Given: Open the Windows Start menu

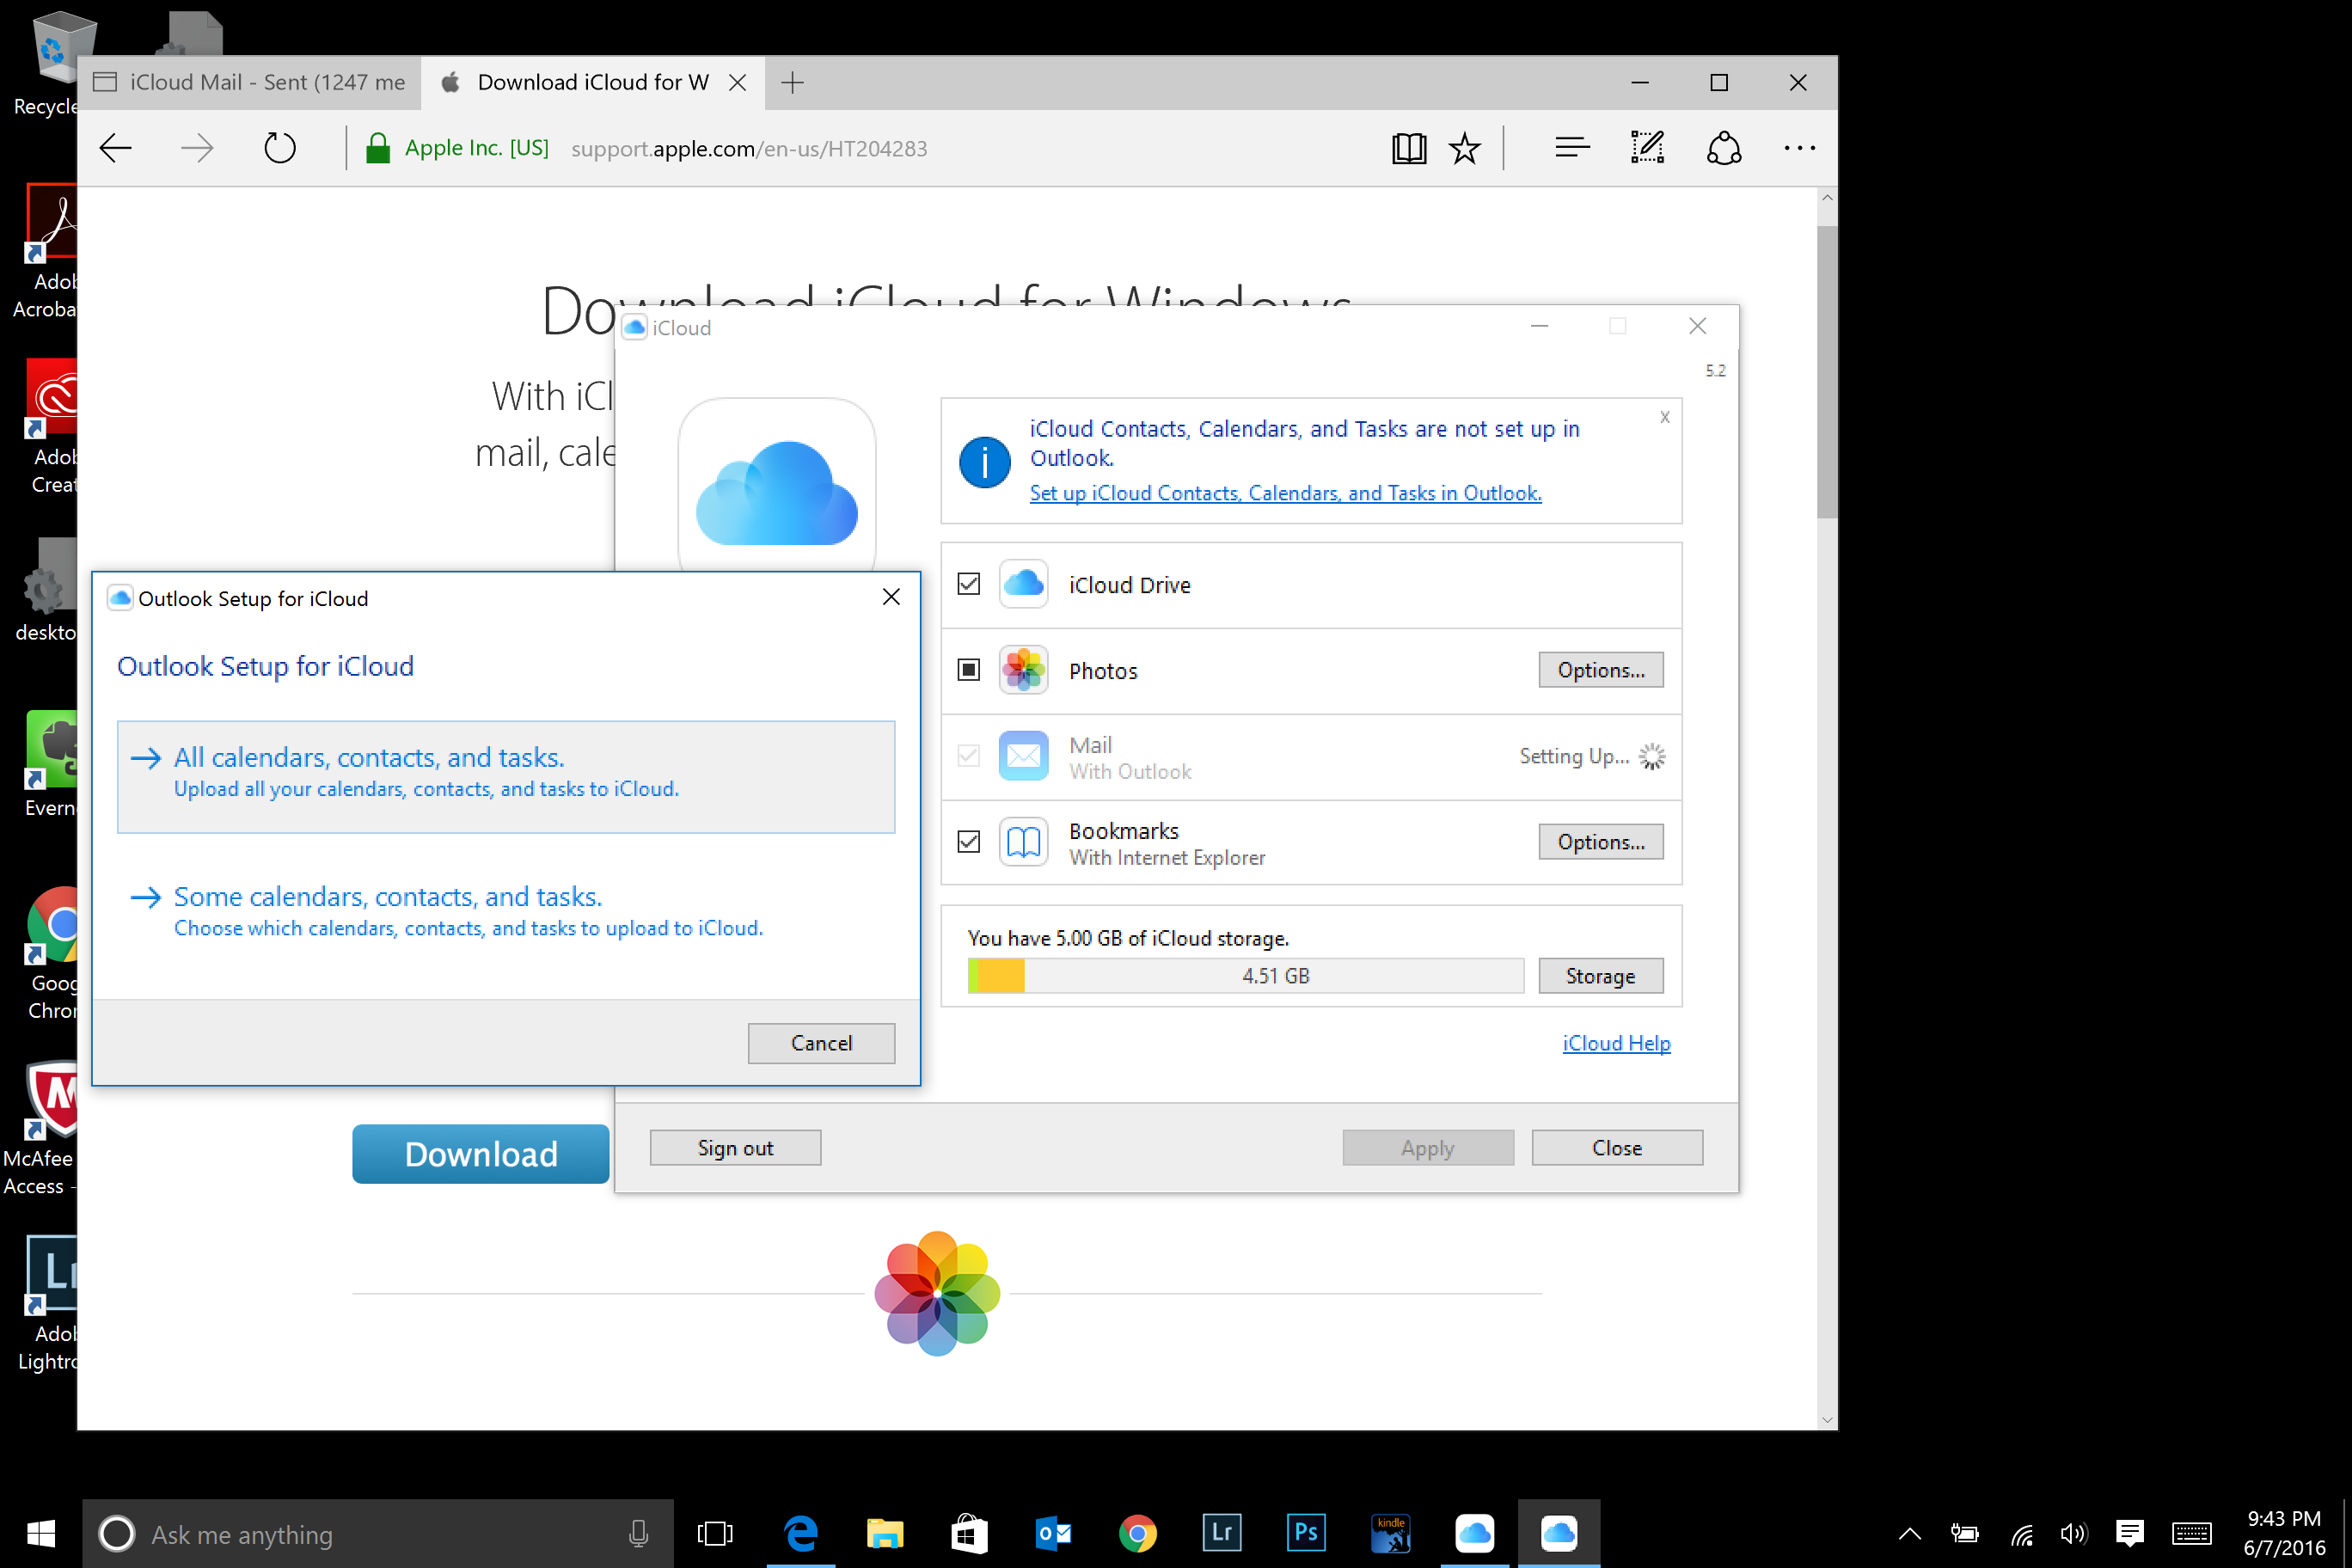Looking at the screenshot, I should pyautogui.click(x=40, y=1533).
